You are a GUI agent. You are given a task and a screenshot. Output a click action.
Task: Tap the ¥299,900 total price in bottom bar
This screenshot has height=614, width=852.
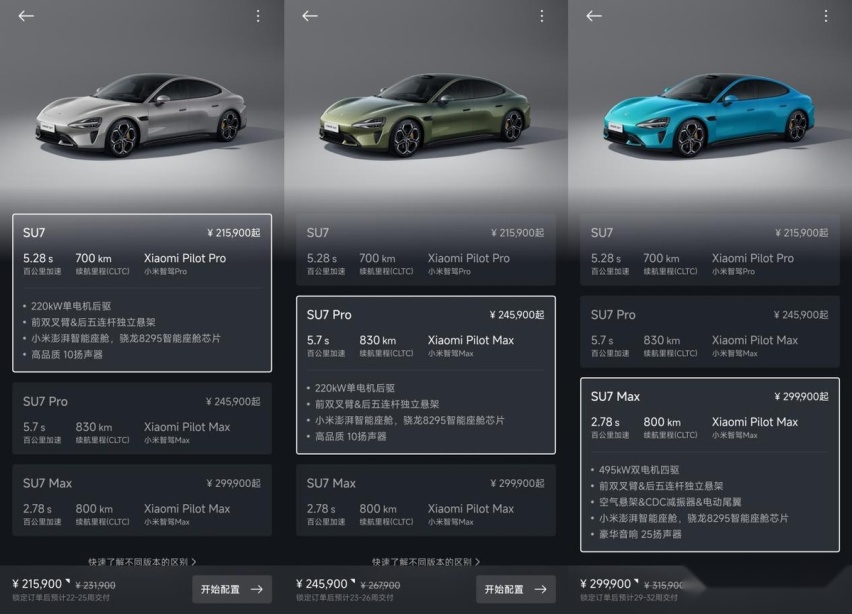click(x=605, y=584)
